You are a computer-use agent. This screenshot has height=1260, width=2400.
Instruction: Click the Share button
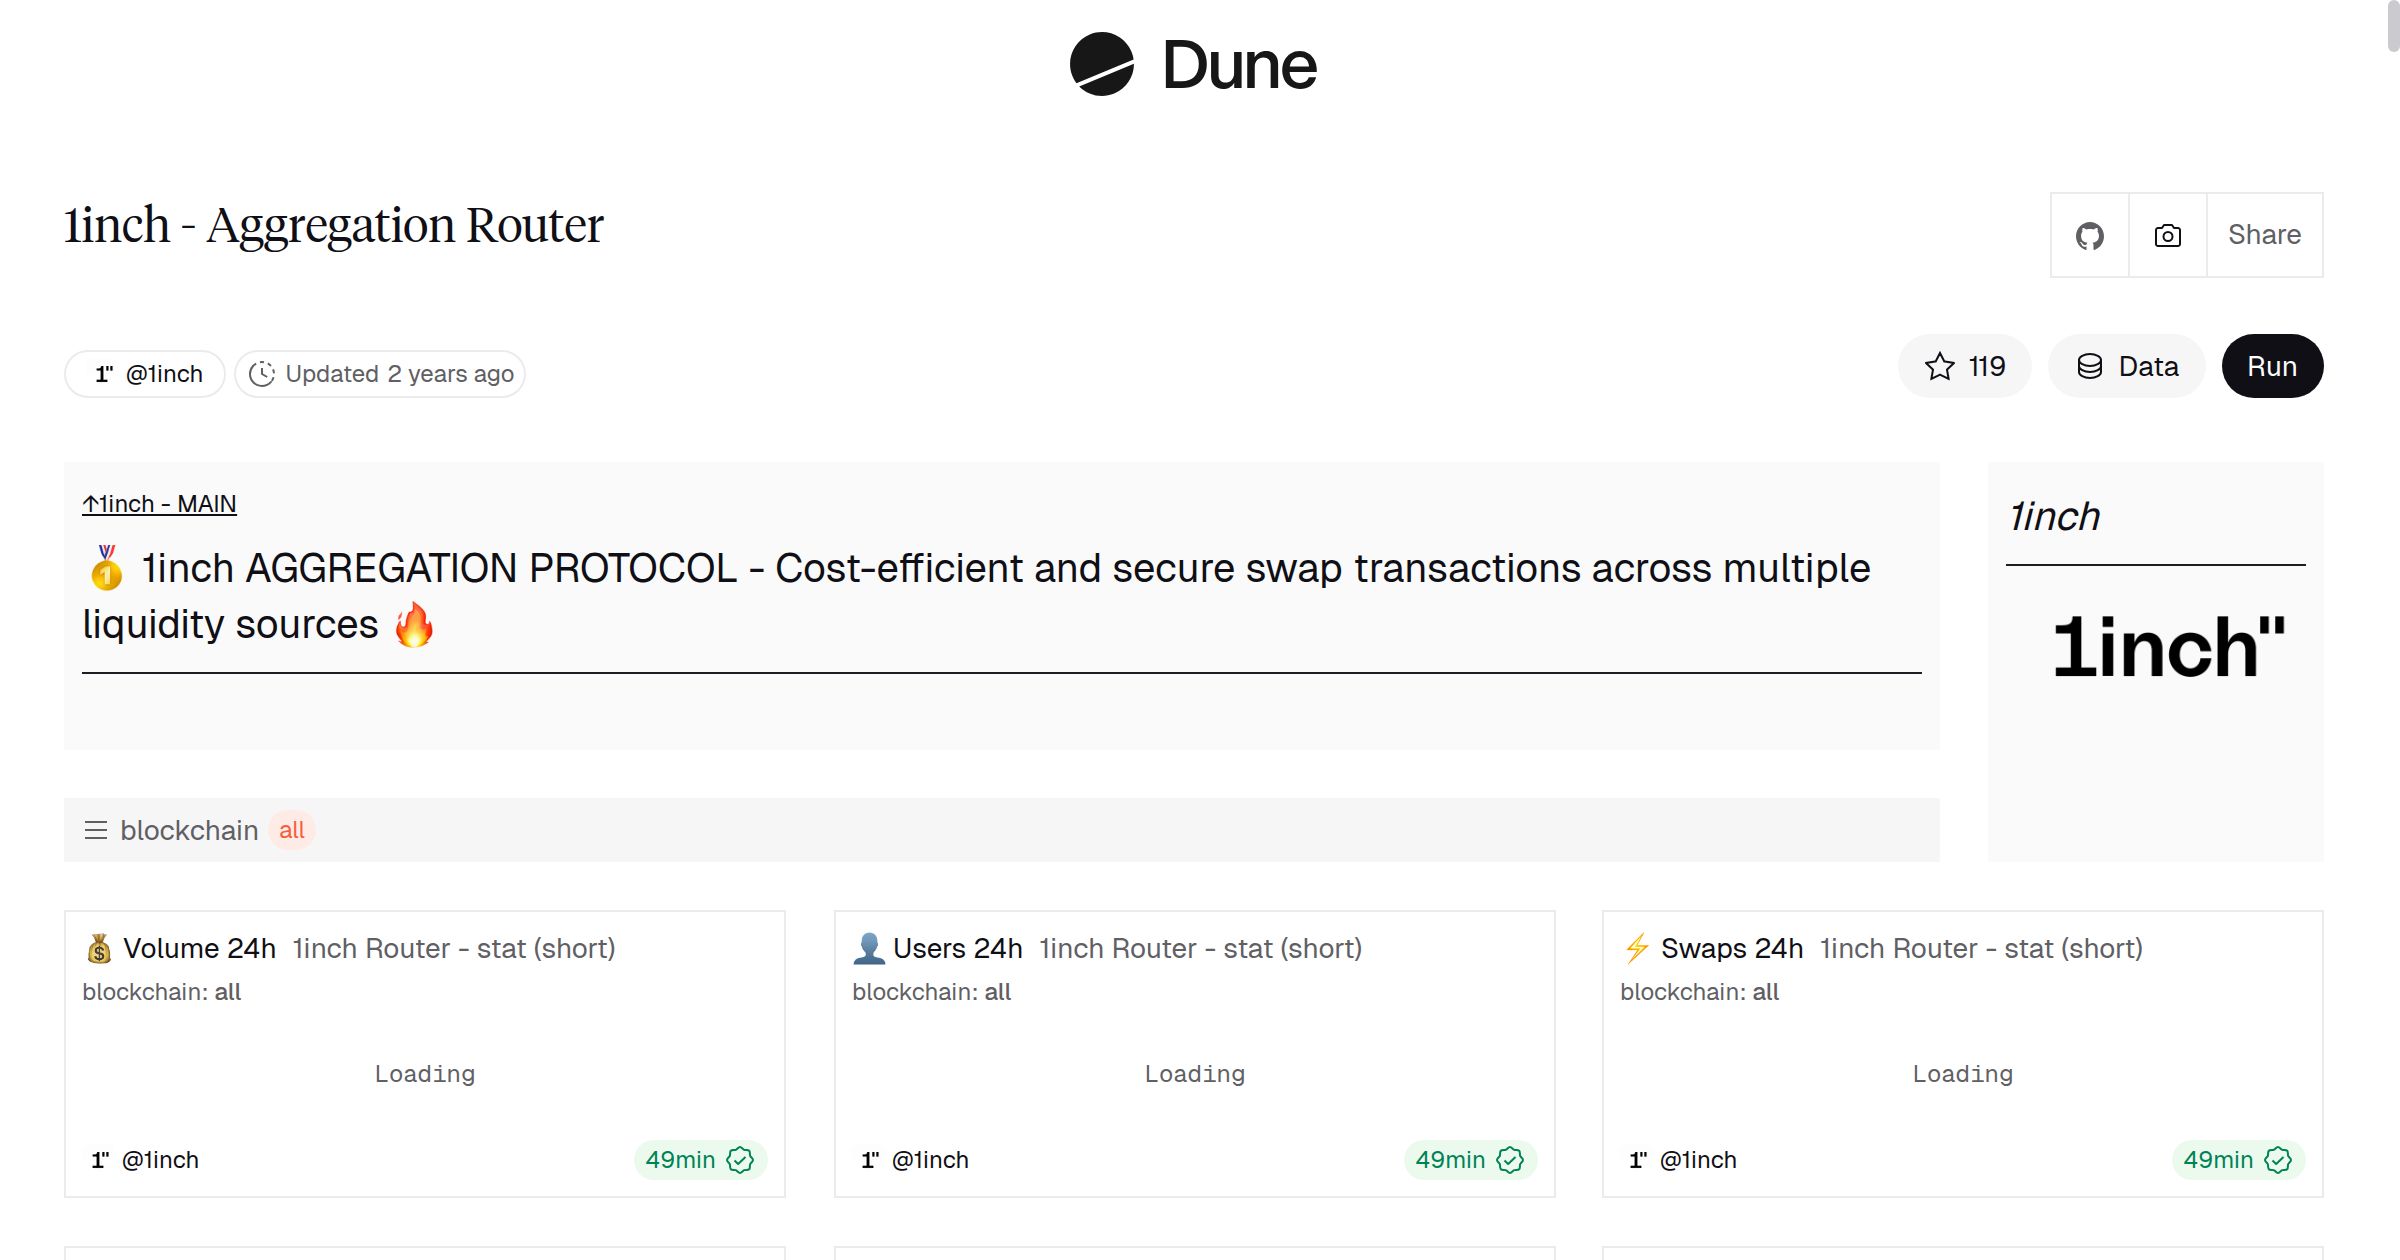(2264, 235)
